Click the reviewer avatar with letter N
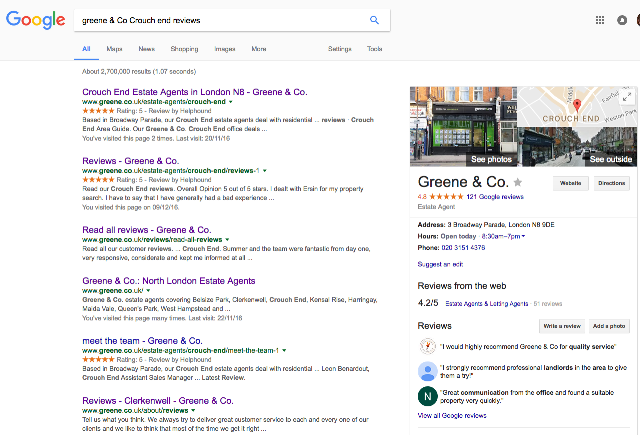Viewport: 640px width, 435px height. coord(427,396)
